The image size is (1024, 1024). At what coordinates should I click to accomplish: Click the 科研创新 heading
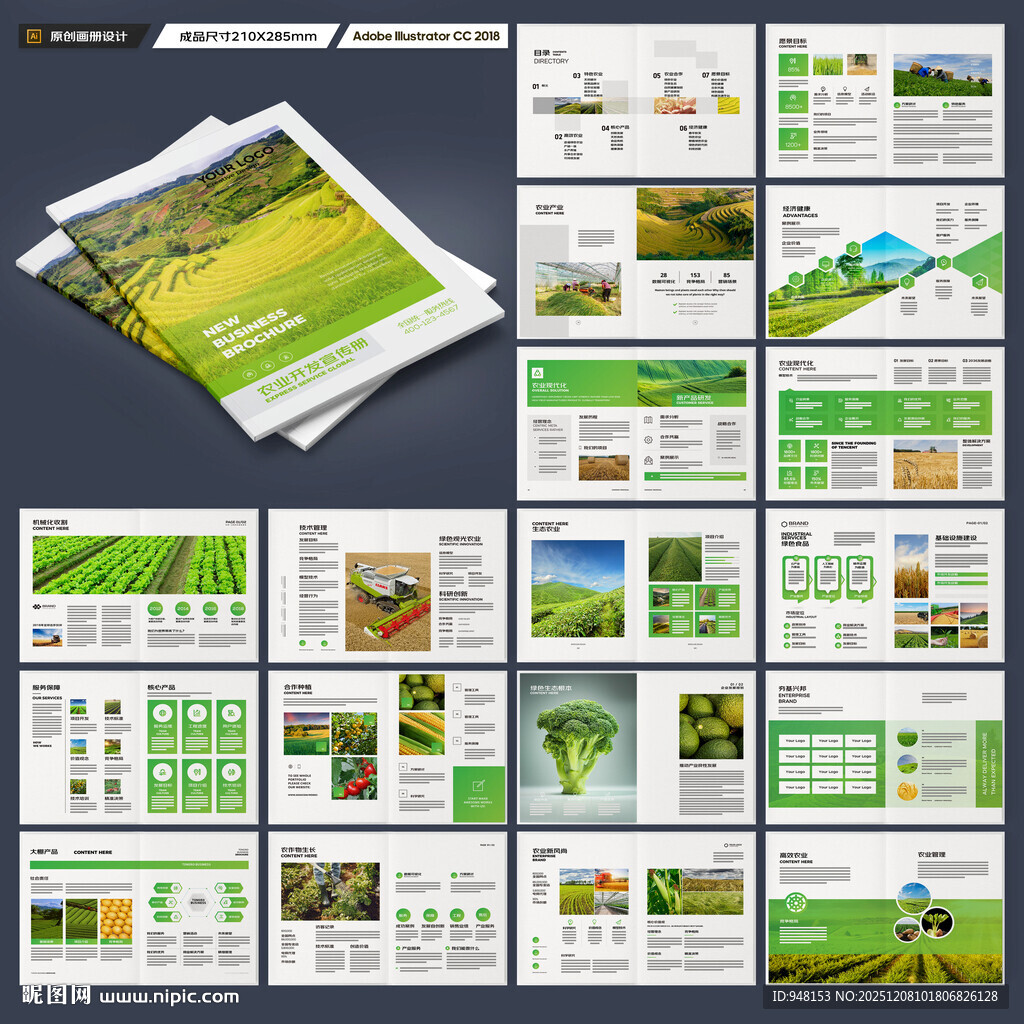coord(452,594)
